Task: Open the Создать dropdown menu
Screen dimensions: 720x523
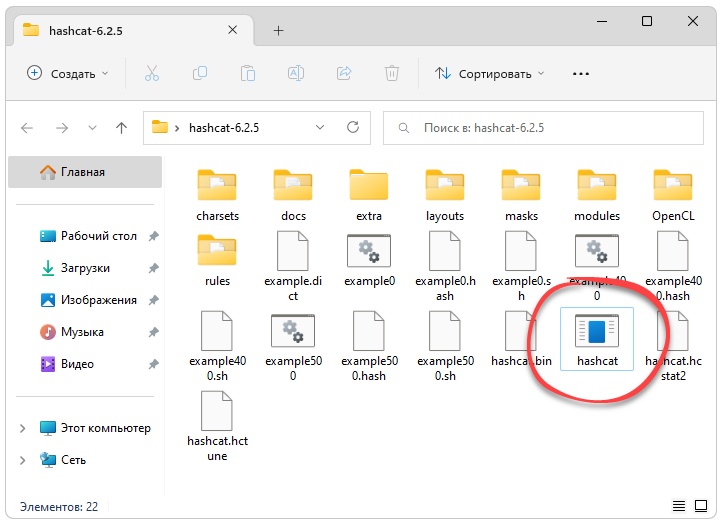Action: coord(68,73)
